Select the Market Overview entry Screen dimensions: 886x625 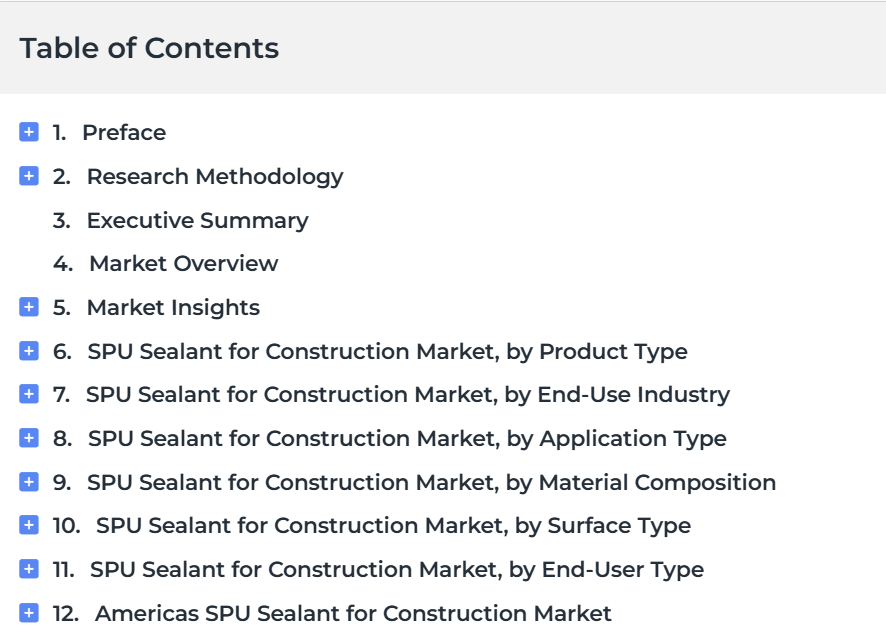coord(183,264)
